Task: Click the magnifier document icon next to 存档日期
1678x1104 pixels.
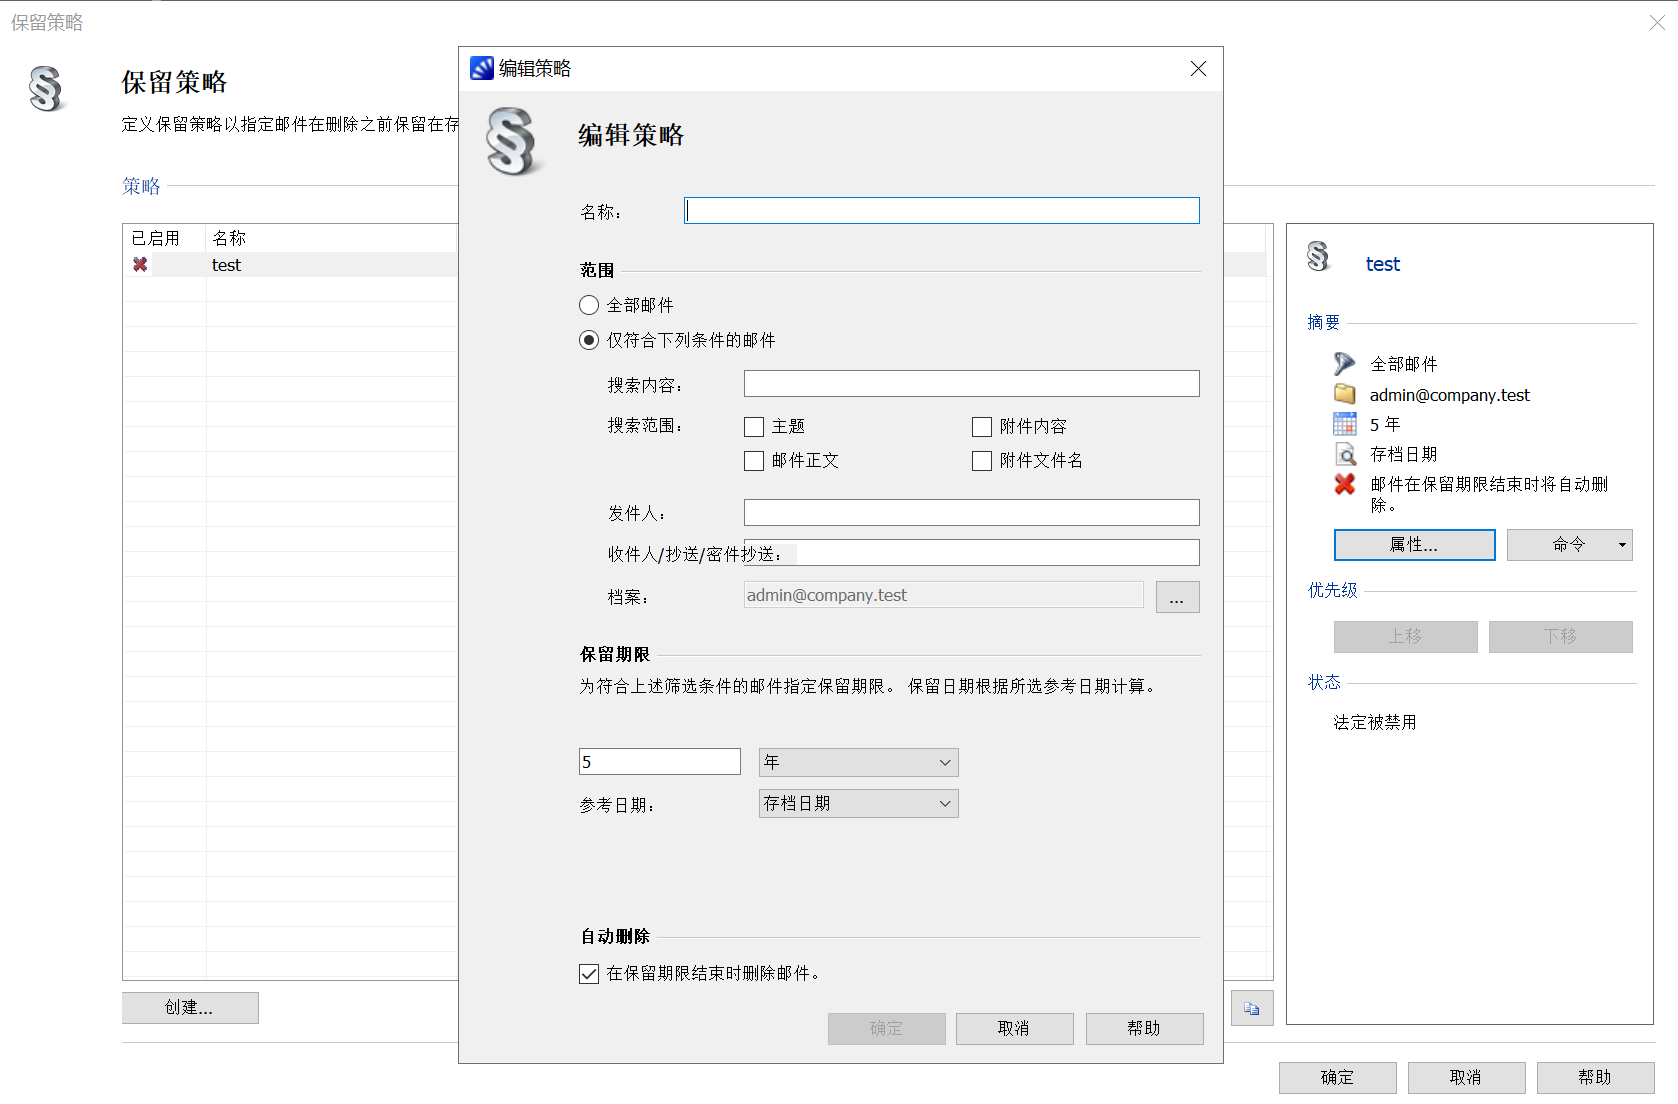Action: click(x=1346, y=454)
